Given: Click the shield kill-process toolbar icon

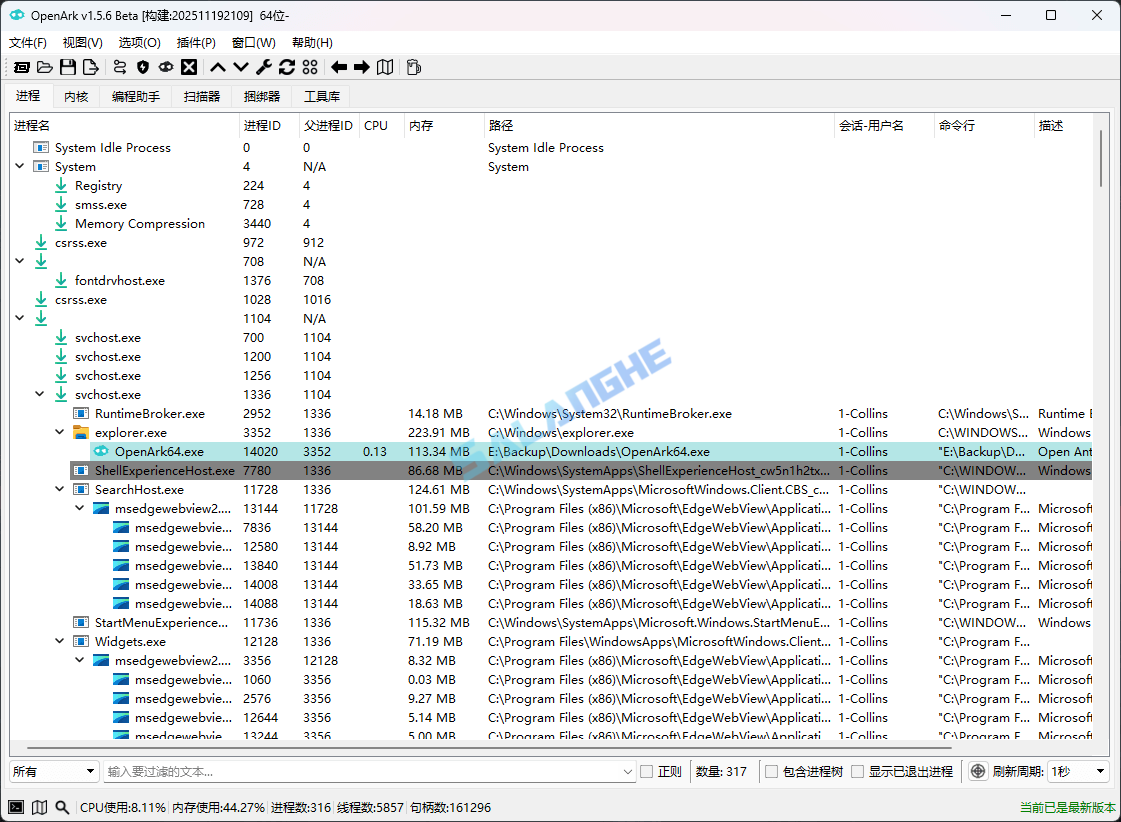Looking at the screenshot, I should (143, 67).
